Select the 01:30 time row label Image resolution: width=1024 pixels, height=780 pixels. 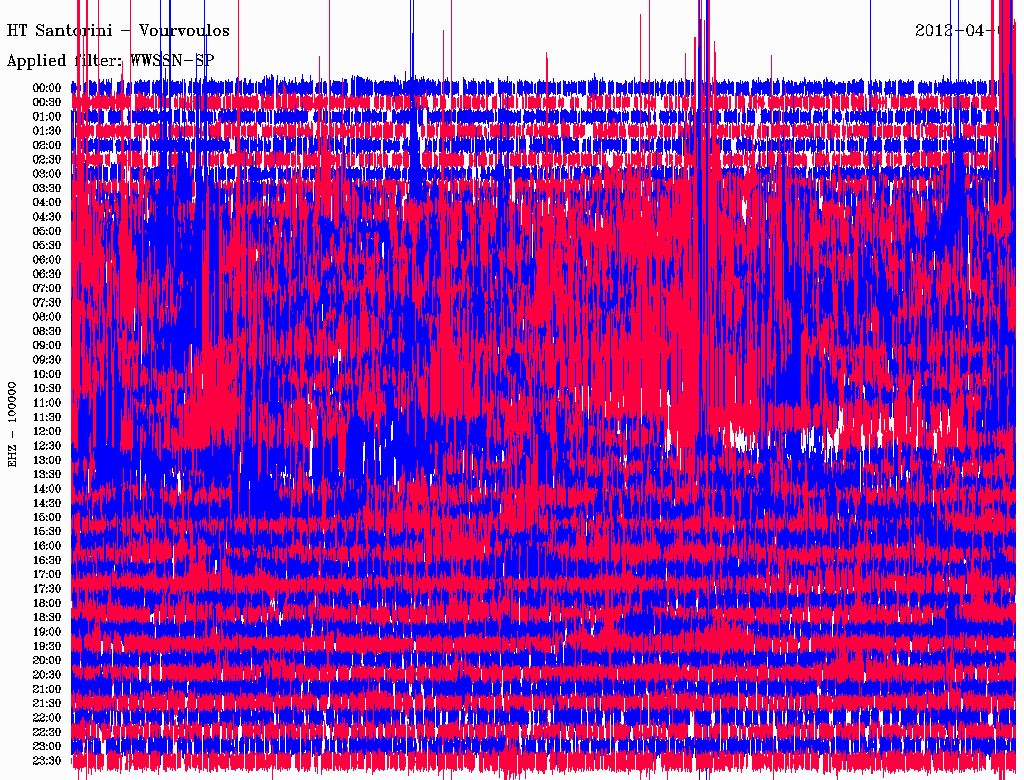47,131
